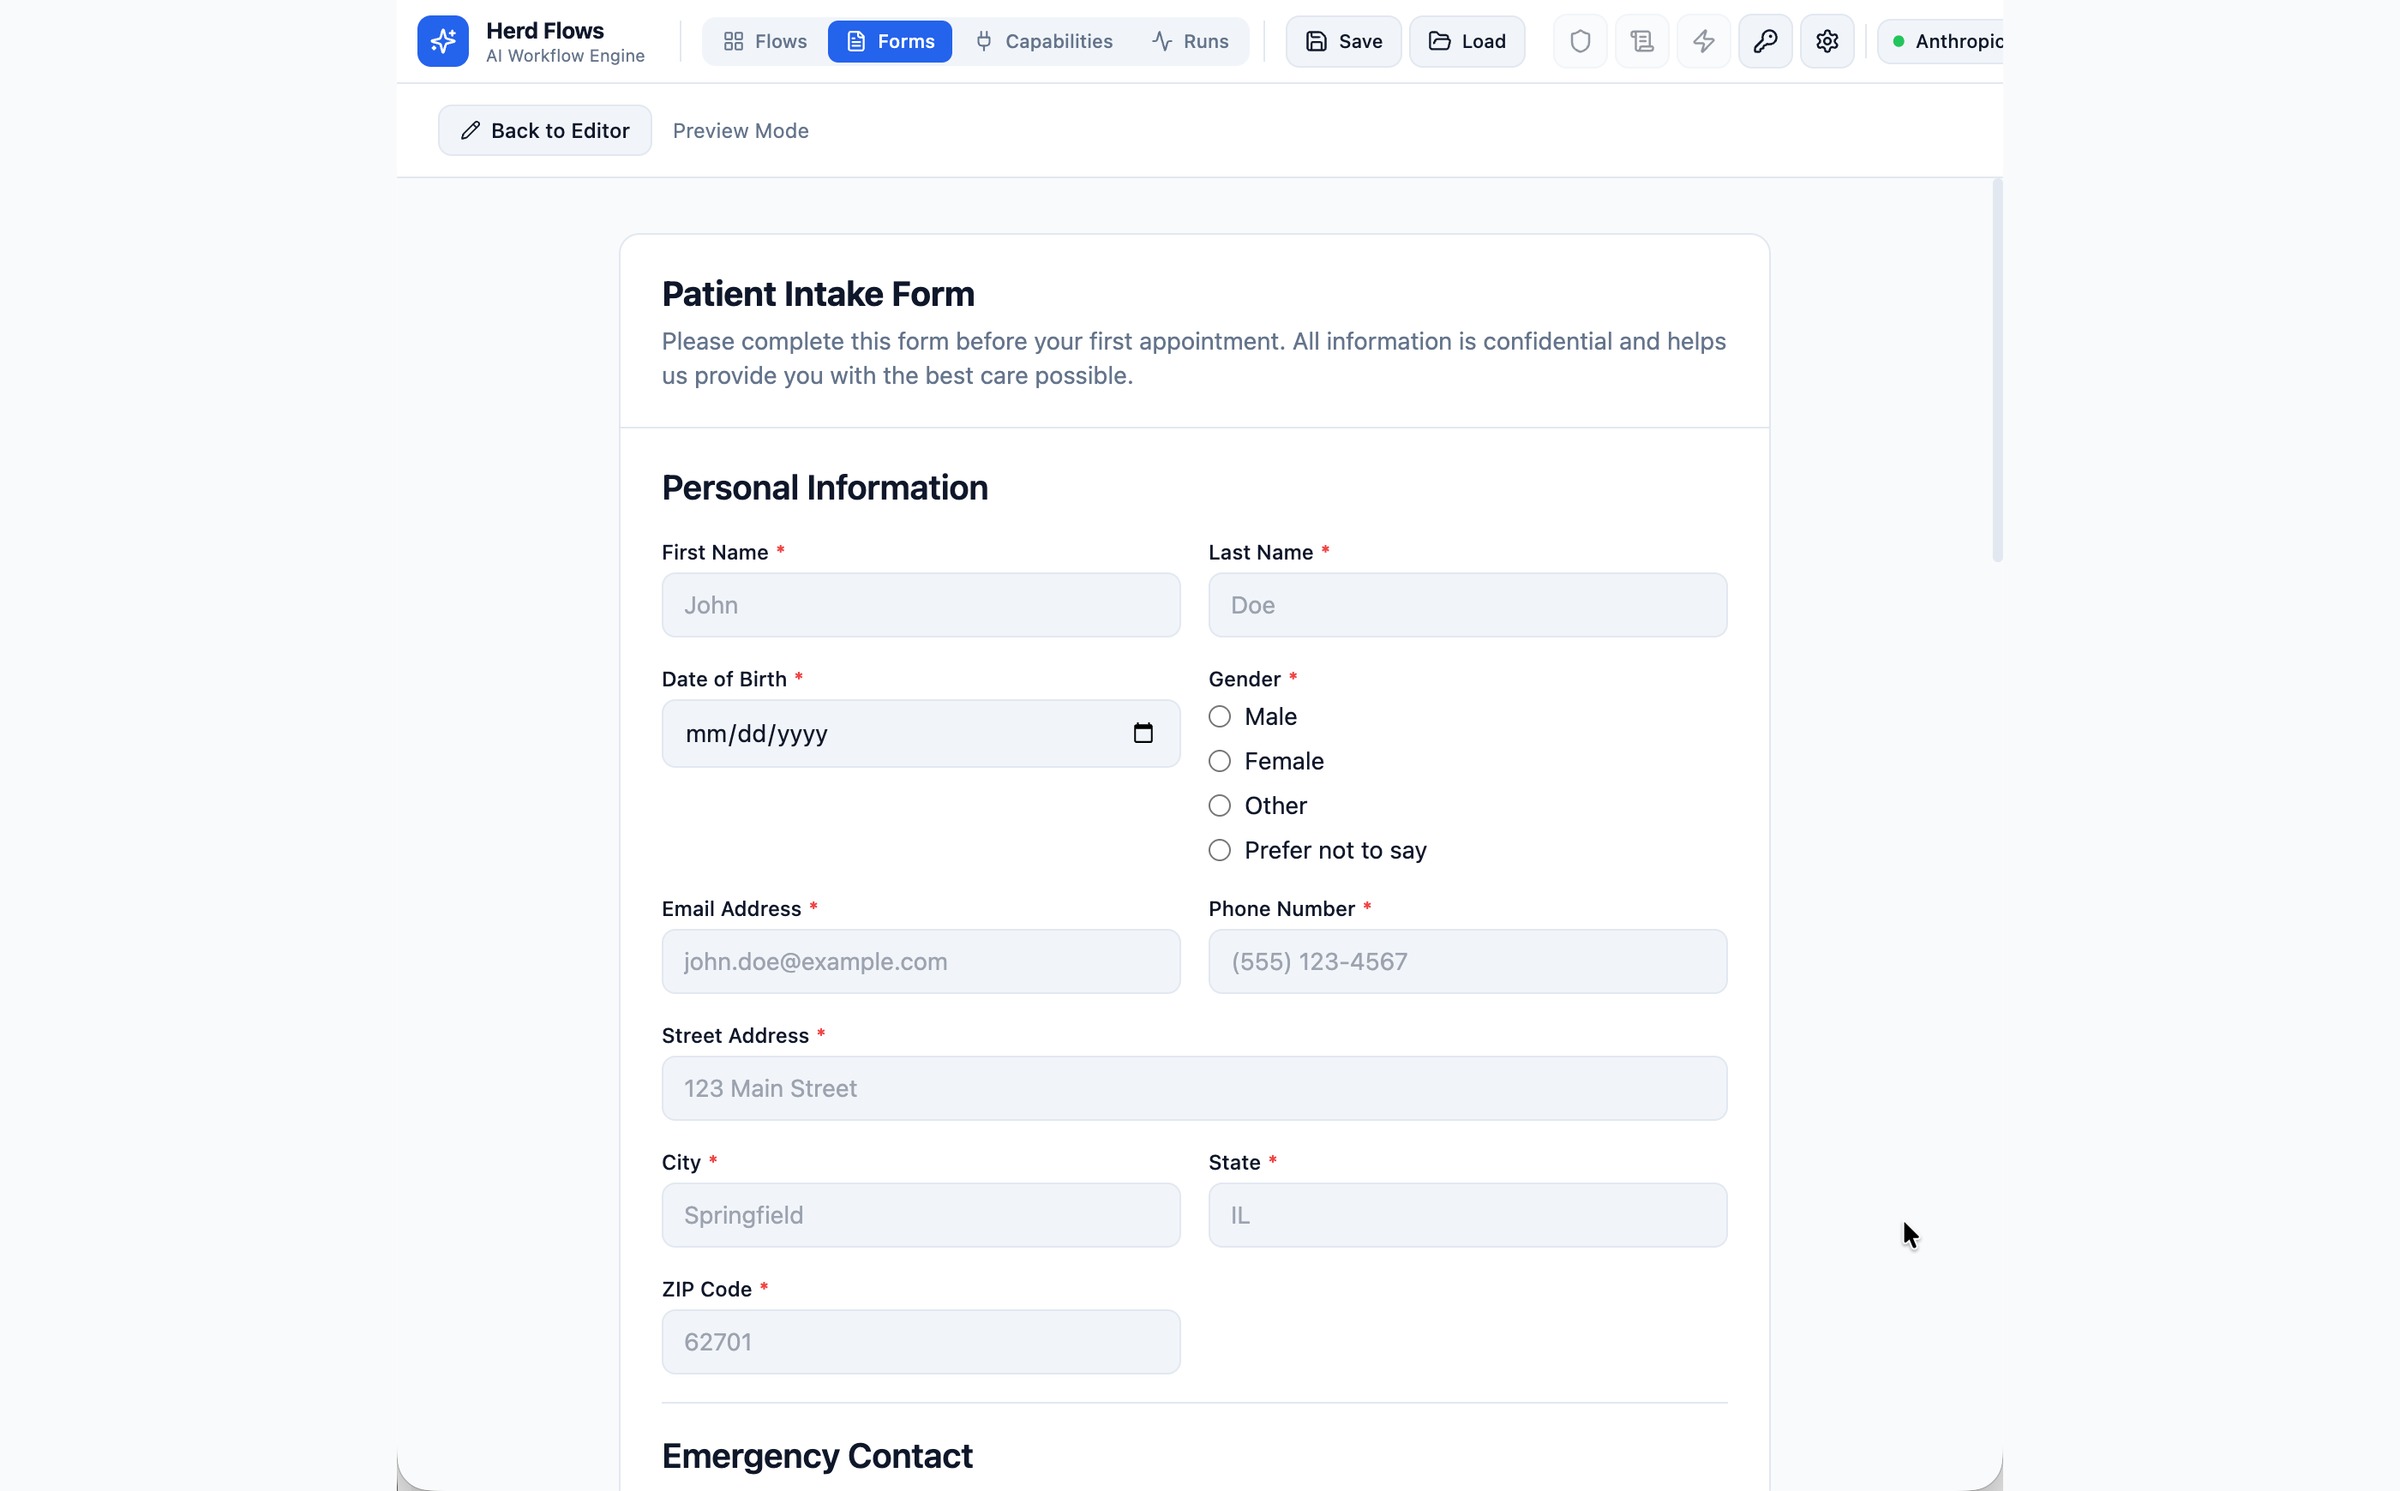Click the Street Address input field

(1194, 1088)
